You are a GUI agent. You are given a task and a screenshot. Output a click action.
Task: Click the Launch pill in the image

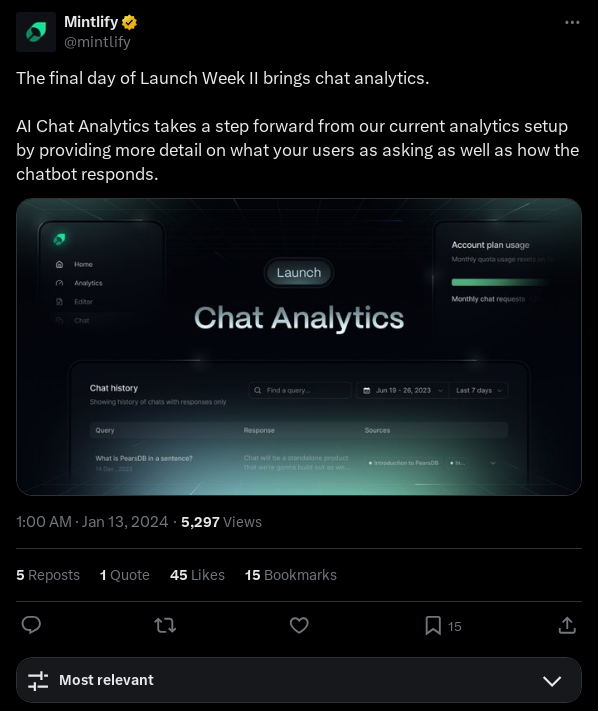299,273
